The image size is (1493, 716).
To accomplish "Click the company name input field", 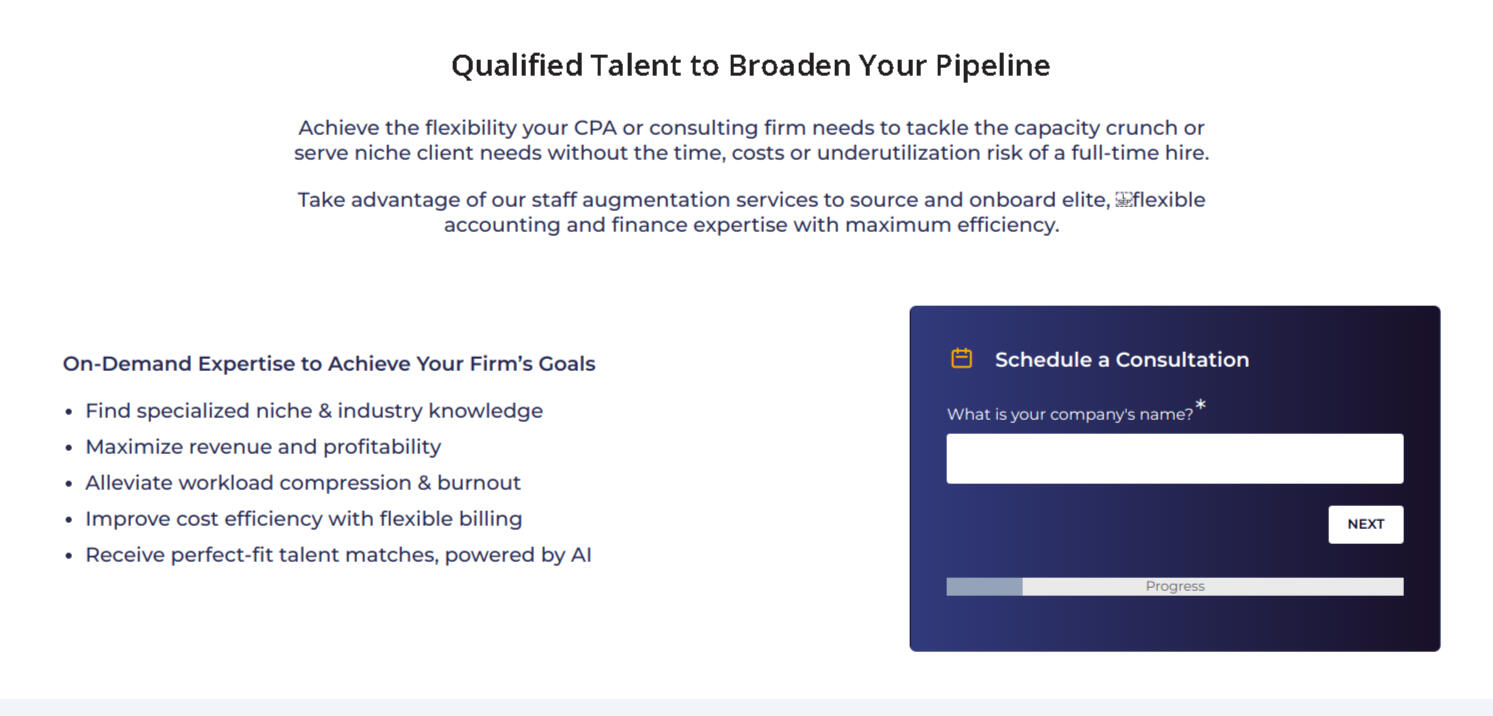I will tap(1174, 459).
